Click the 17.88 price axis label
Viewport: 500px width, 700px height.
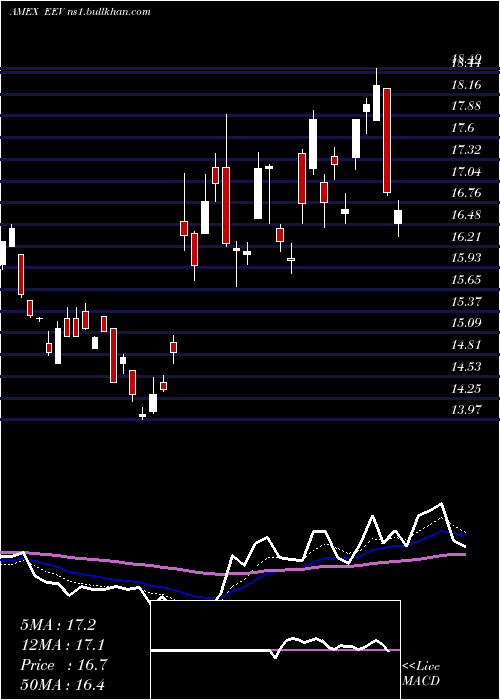(467, 106)
